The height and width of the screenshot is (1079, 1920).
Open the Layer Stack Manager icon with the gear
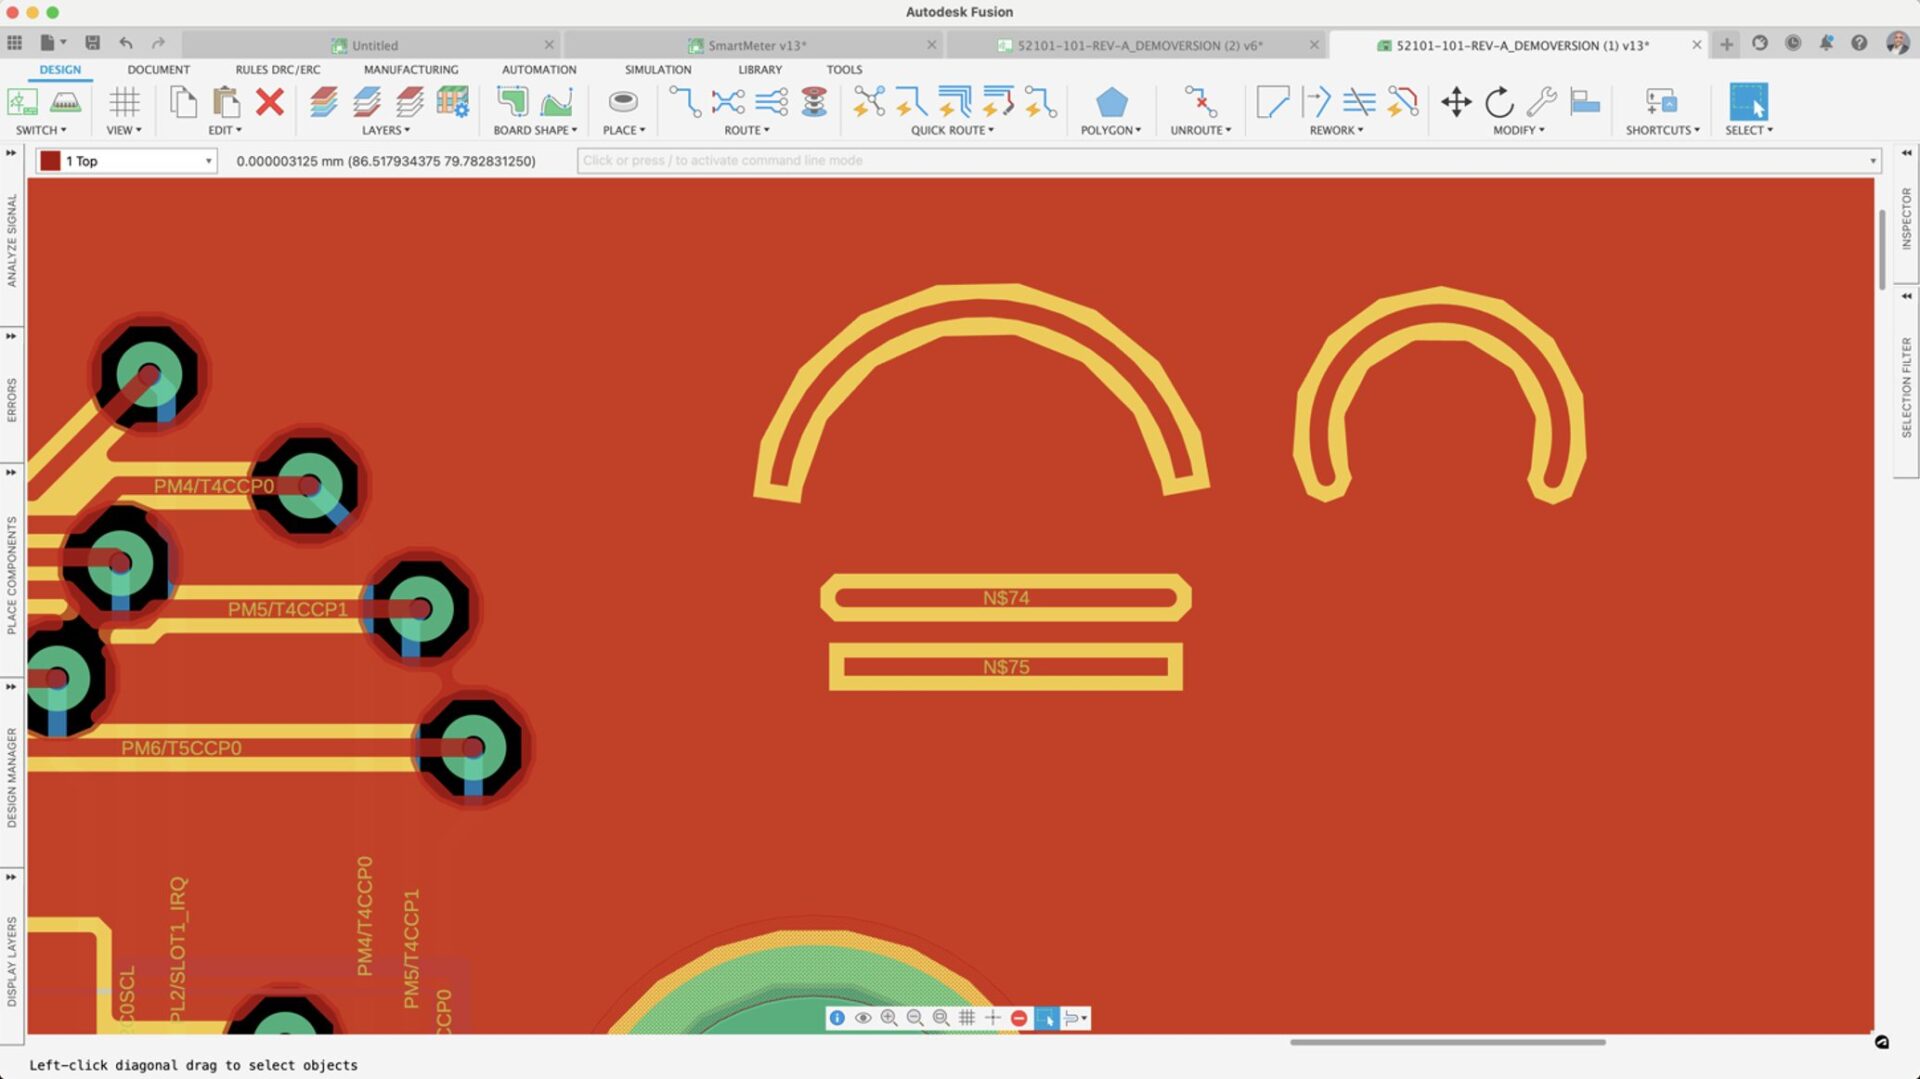point(453,102)
